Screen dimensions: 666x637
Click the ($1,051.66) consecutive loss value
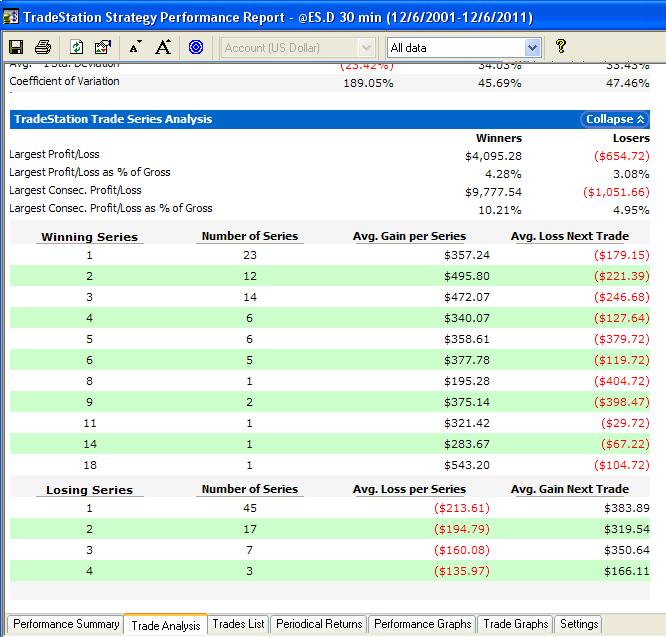coord(616,192)
